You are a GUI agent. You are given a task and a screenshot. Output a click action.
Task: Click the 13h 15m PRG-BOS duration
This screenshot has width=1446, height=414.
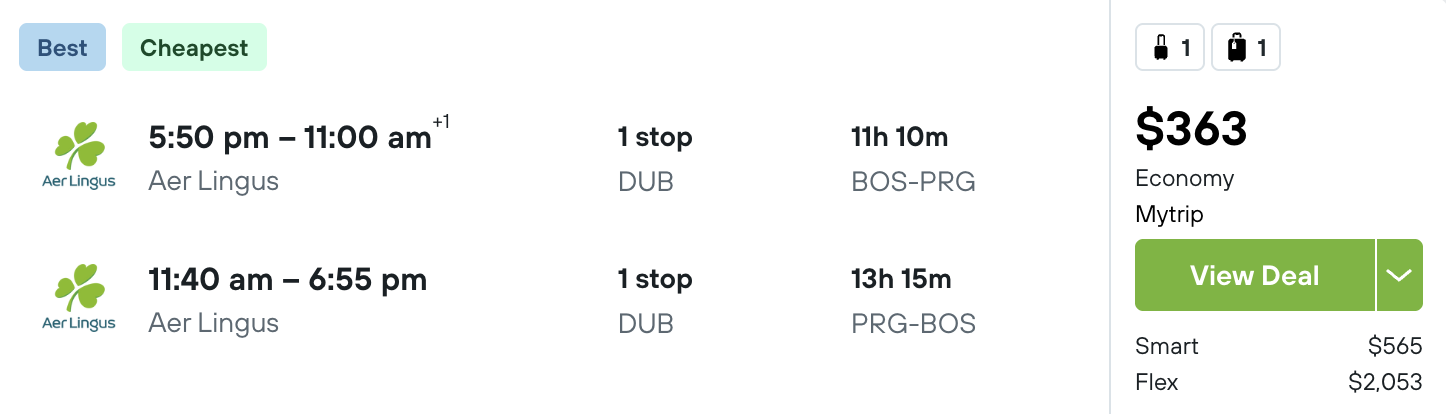click(913, 300)
